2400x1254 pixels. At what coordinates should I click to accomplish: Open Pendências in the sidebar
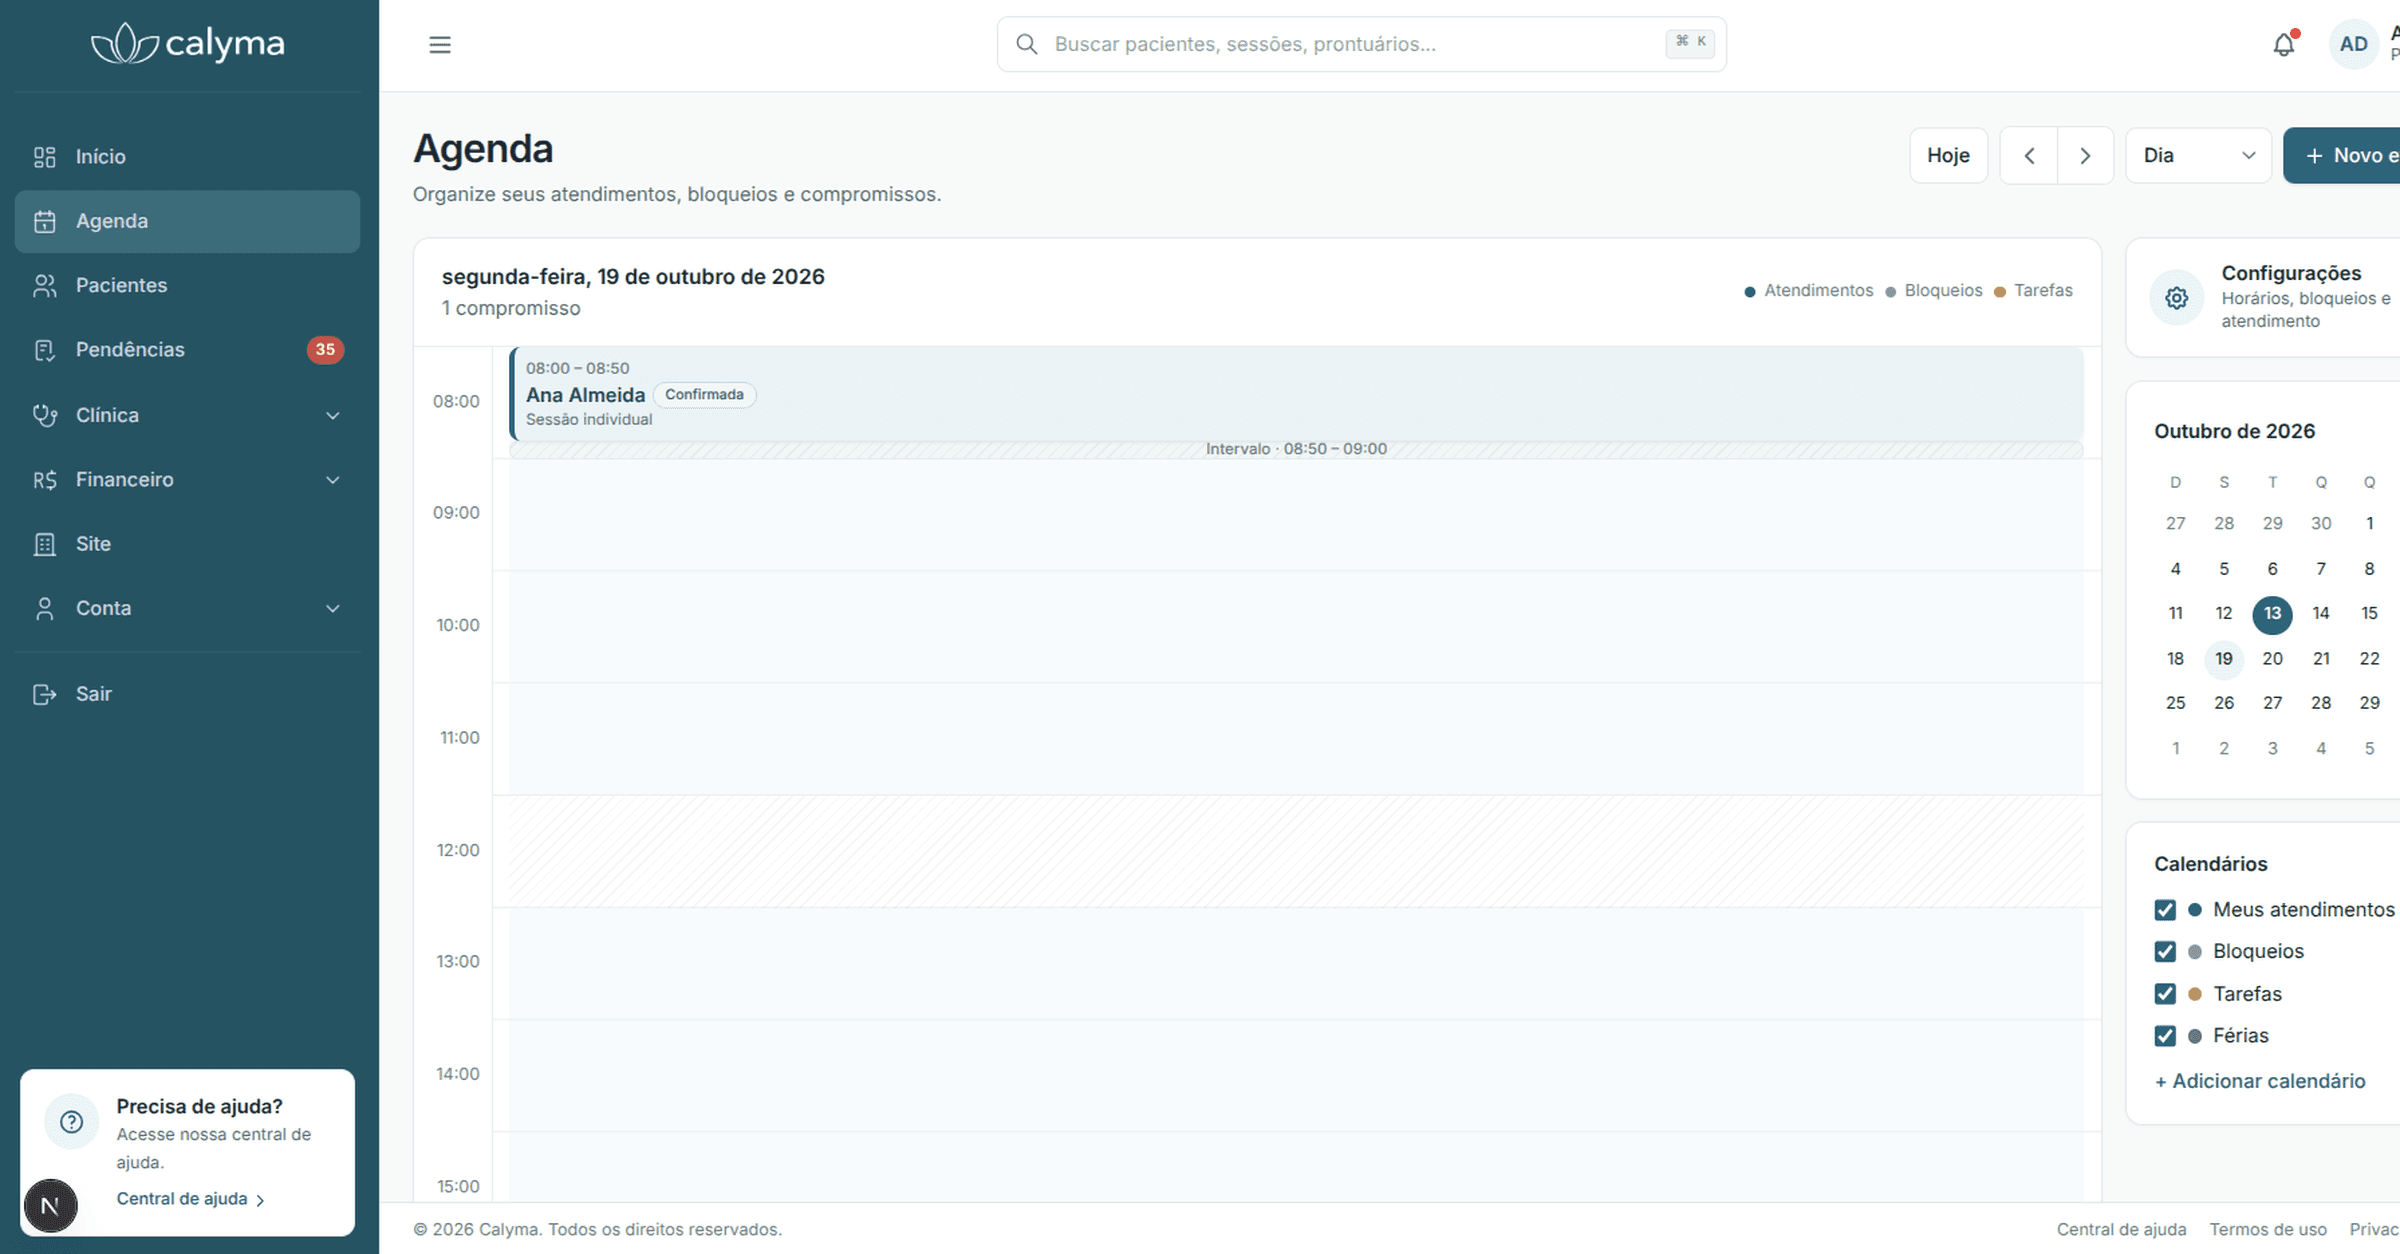click(187, 350)
